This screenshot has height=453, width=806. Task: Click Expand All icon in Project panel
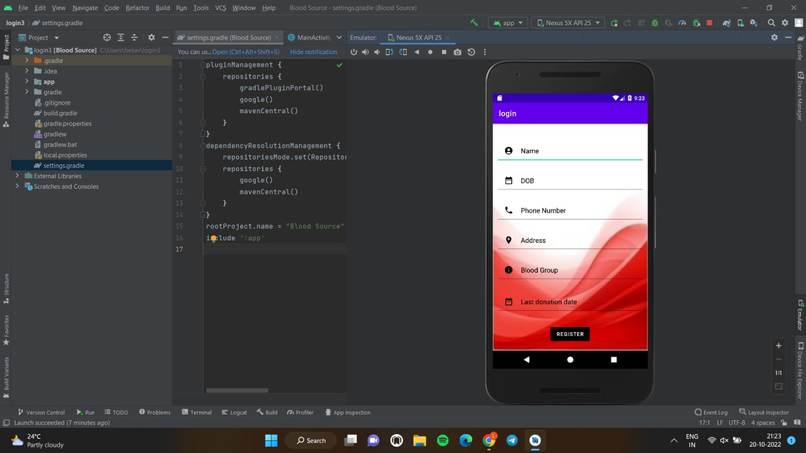click(121, 38)
